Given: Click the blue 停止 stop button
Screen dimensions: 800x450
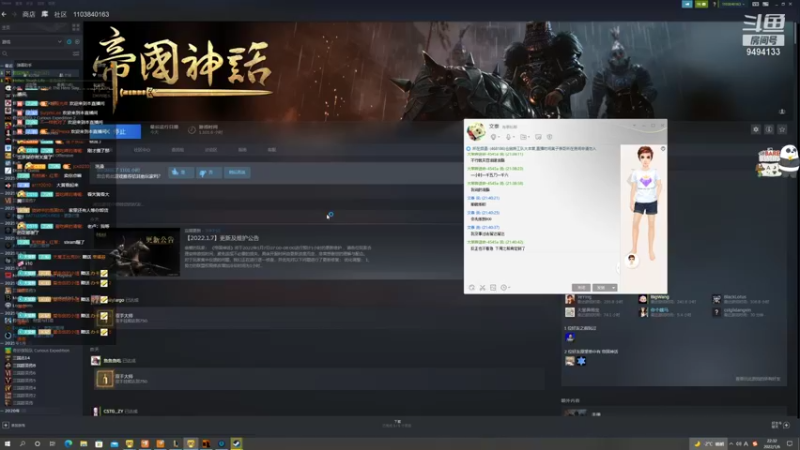Looking at the screenshot, I should (x=116, y=132).
